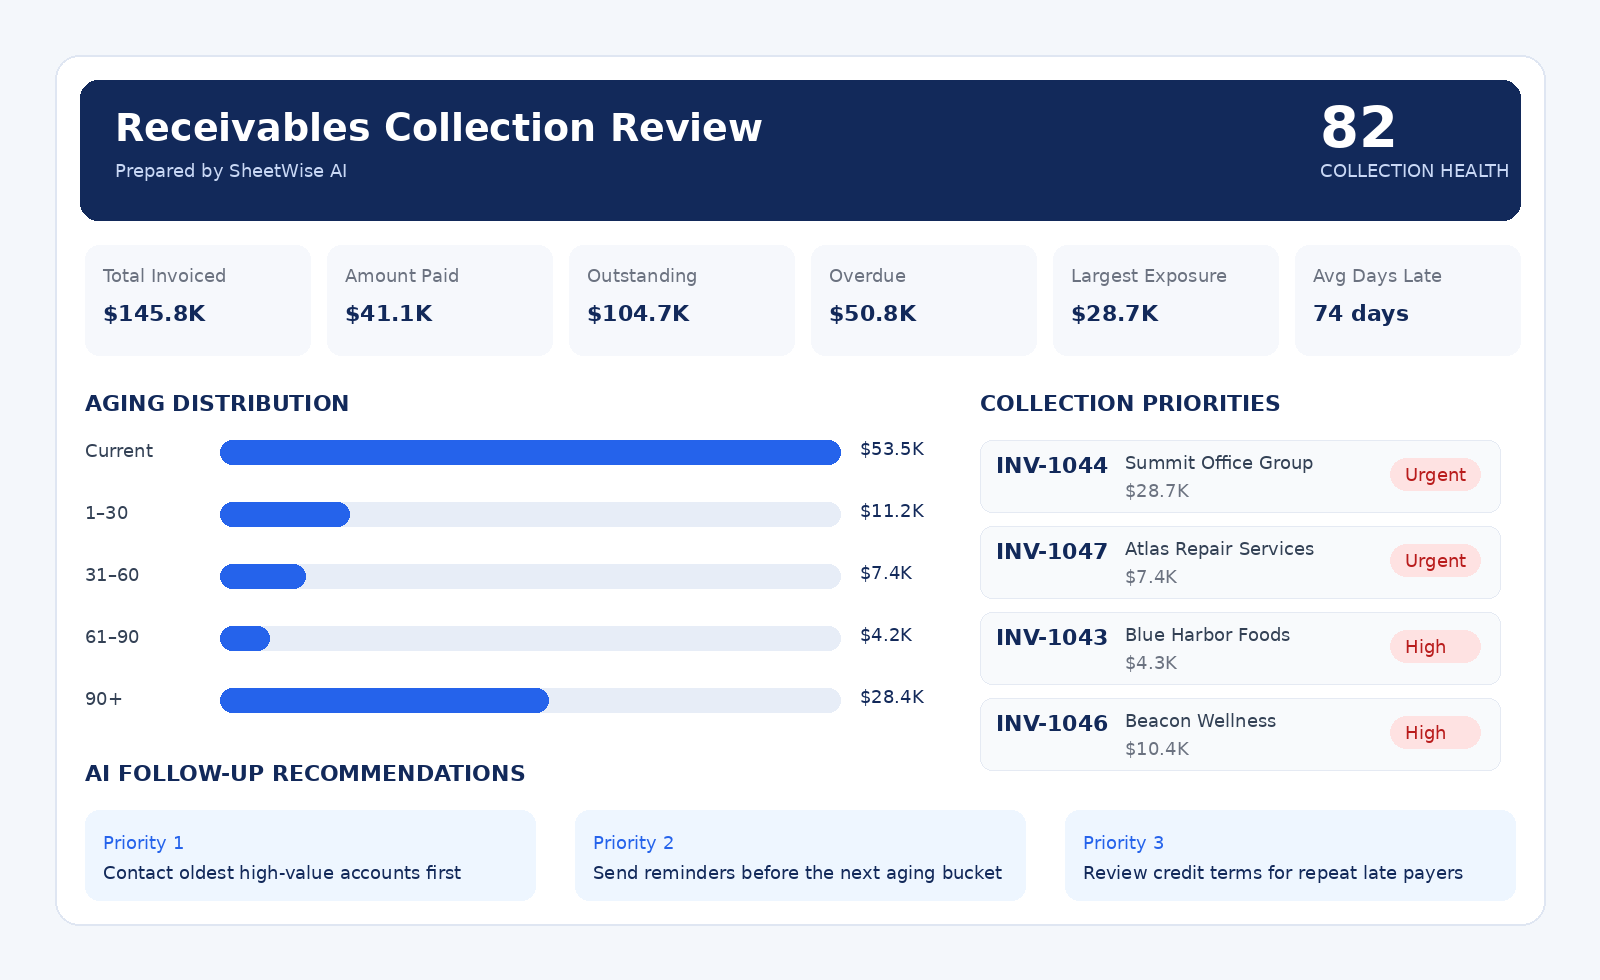This screenshot has width=1600, height=980.
Task: Open the Priority 1 recommendation card
Action: (310, 855)
